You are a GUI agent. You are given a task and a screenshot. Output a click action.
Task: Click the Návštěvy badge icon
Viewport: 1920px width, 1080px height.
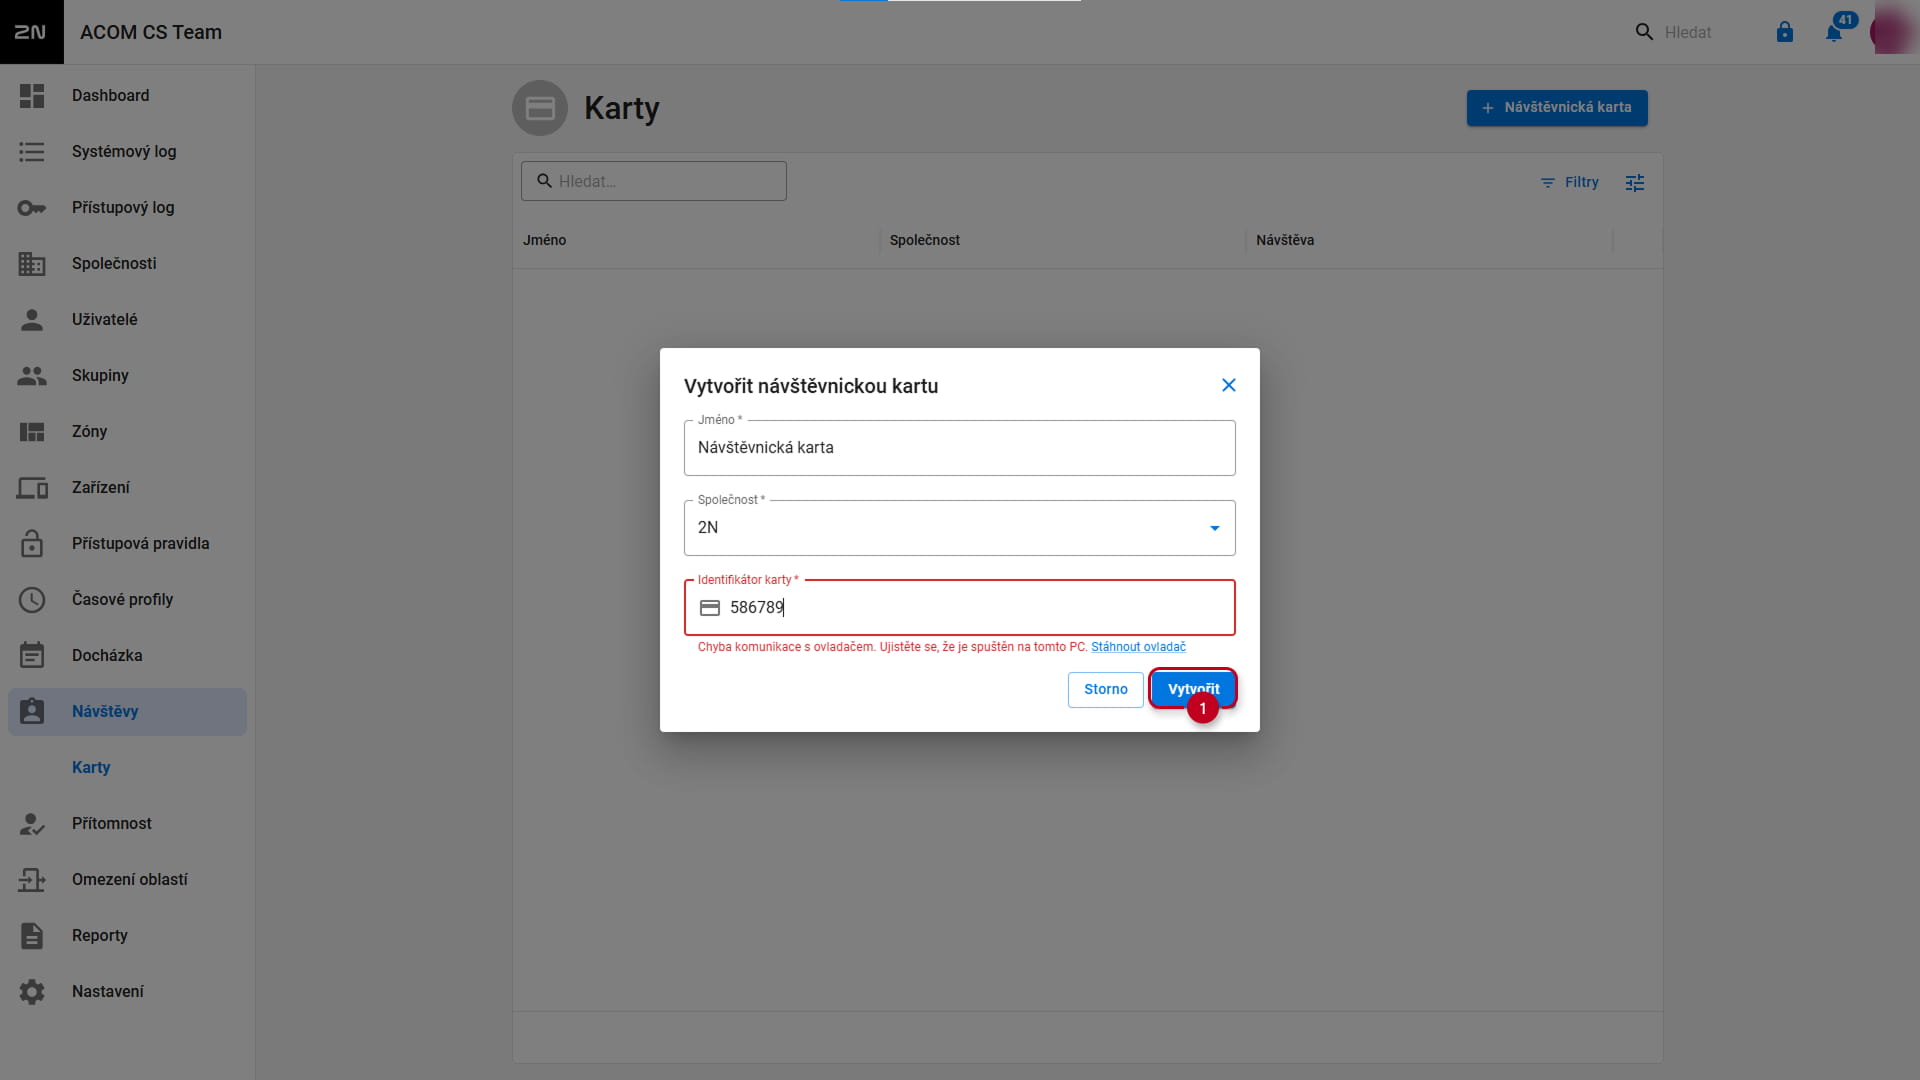coord(32,711)
